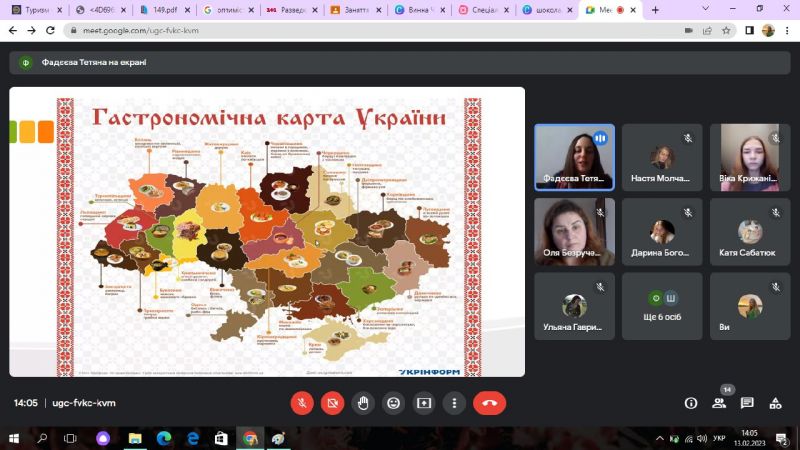Screen dimensions: 800x450
Task: Switch to the Спеціал browser tab
Action: tap(484, 10)
